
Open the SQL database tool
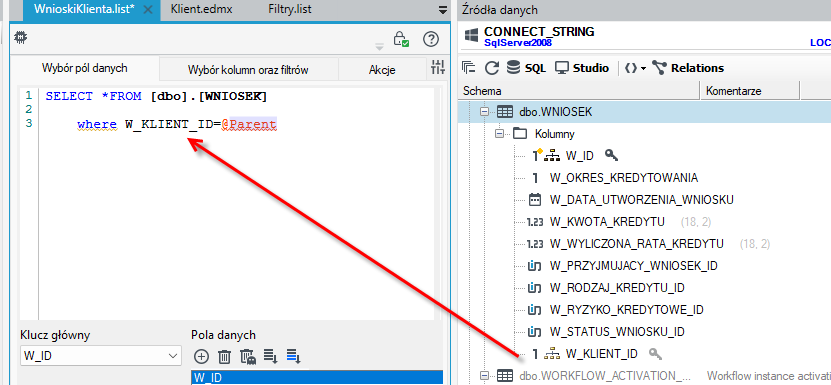coord(526,68)
